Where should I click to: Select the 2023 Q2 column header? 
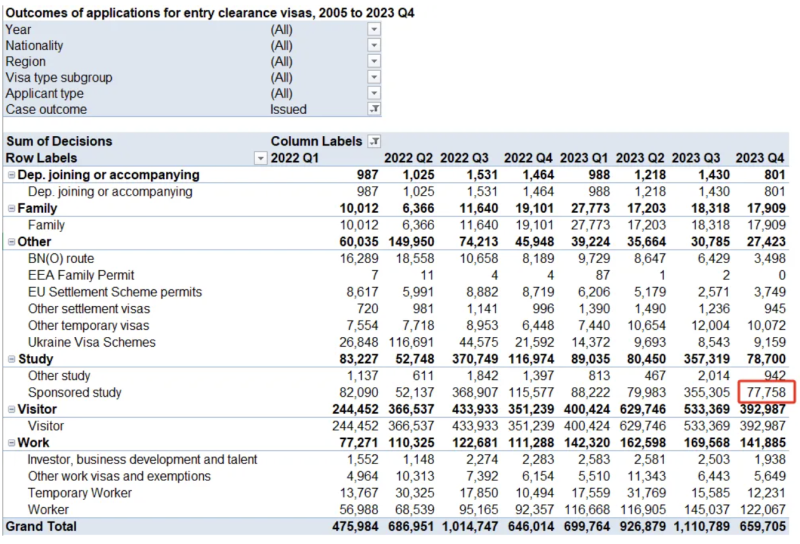point(640,158)
